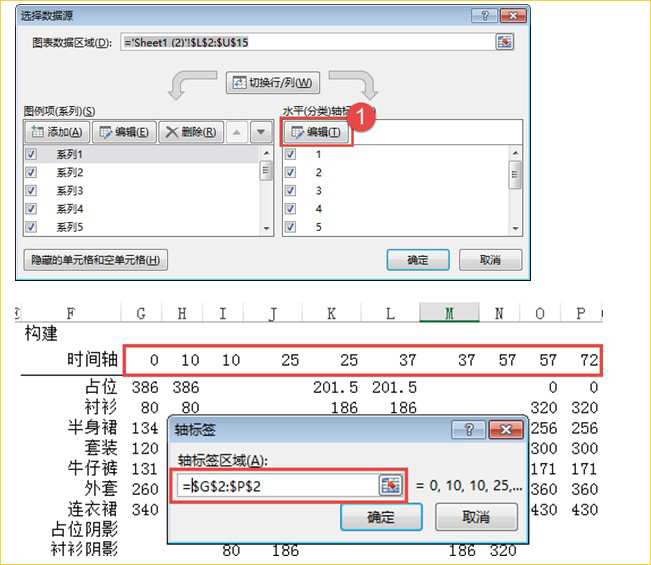Toggle category label 5 checkbox
The height and width of the screenshot is (565, 651).
coord(290,227)
